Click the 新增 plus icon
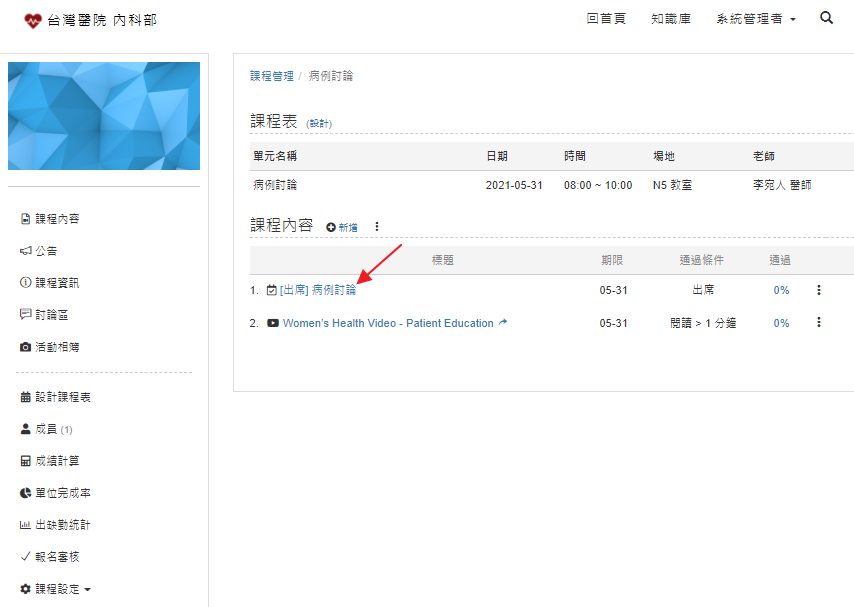Viewport: 854px width, 607px height. click(x=332, y=227)
